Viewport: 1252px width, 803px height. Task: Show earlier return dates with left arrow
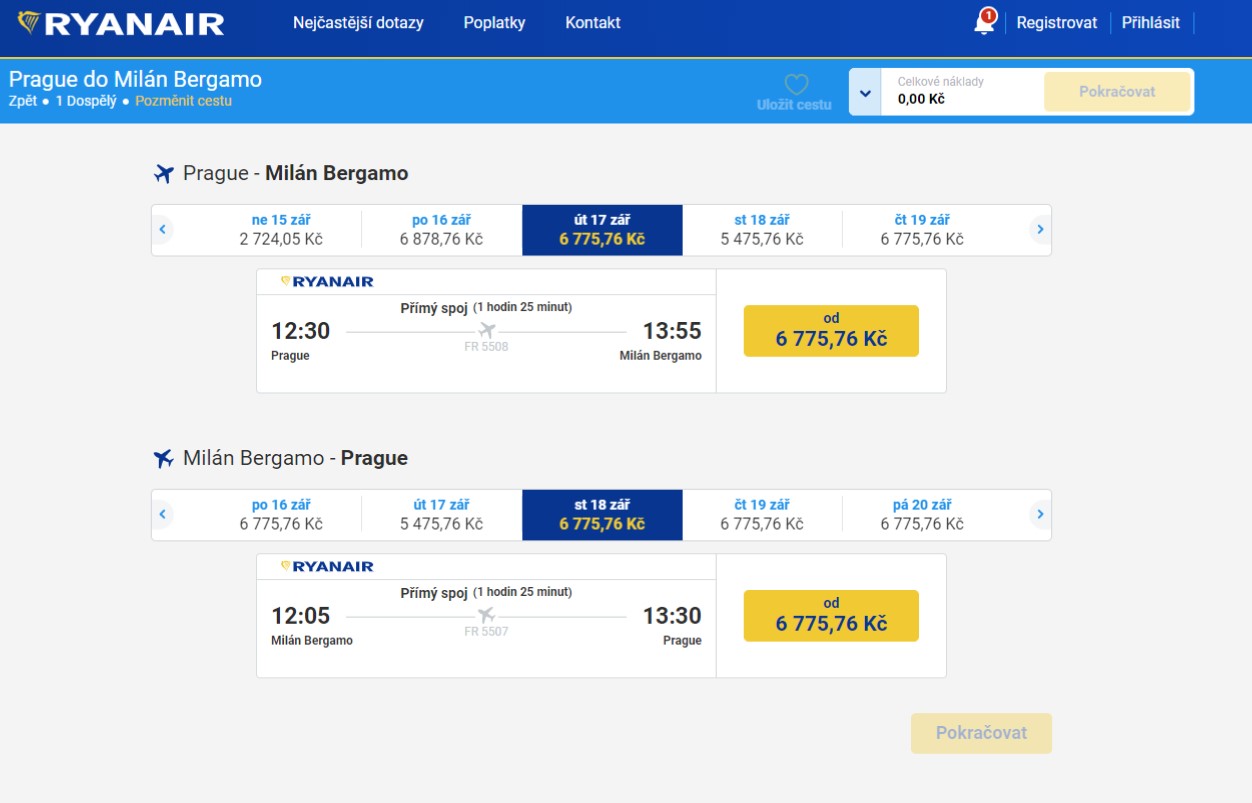coord(162,515)
